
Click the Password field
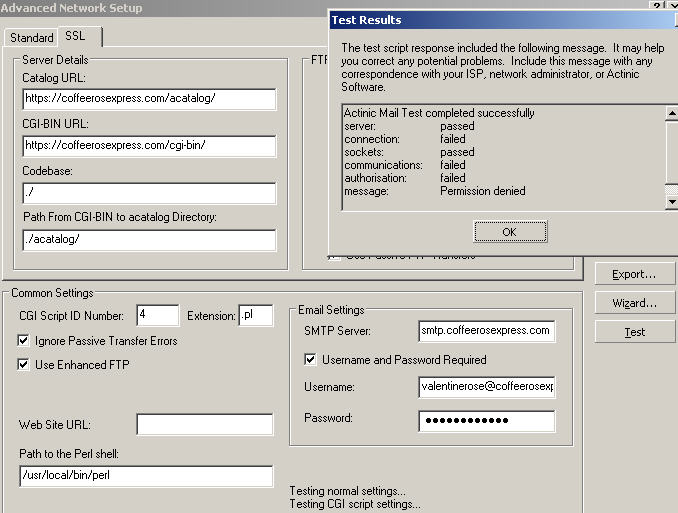(x=486, y=420)
